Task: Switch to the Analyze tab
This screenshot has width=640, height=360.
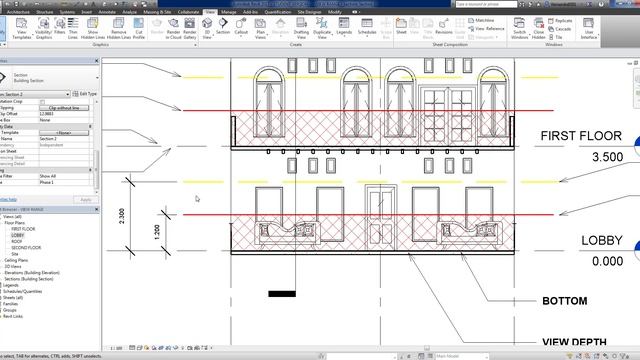Action: [129, 12]
